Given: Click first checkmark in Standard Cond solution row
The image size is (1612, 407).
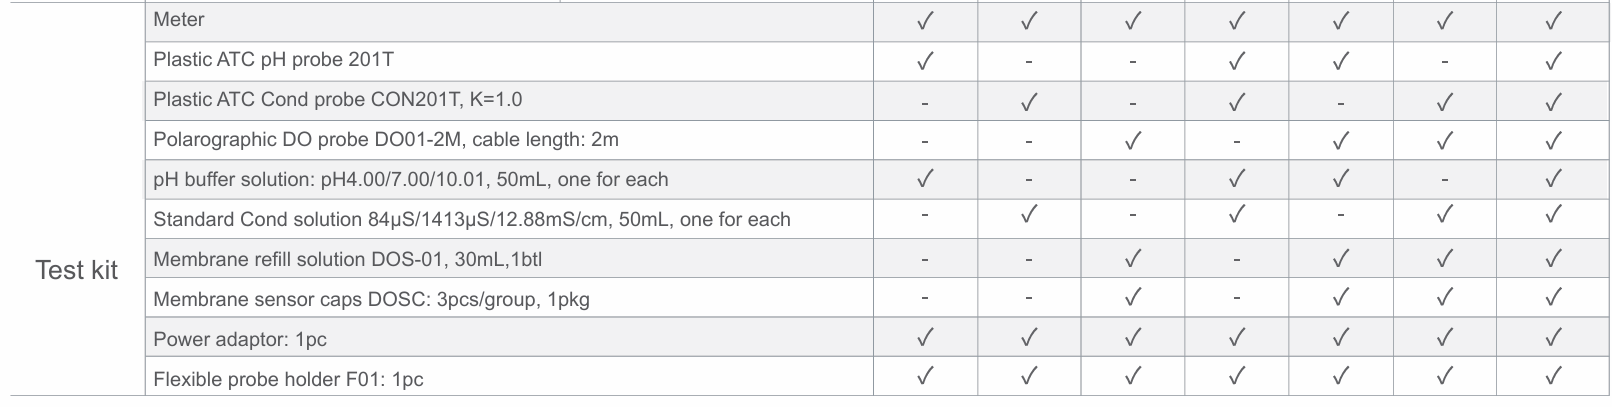Looking at the screenshot, I should tap(1029, 215).
